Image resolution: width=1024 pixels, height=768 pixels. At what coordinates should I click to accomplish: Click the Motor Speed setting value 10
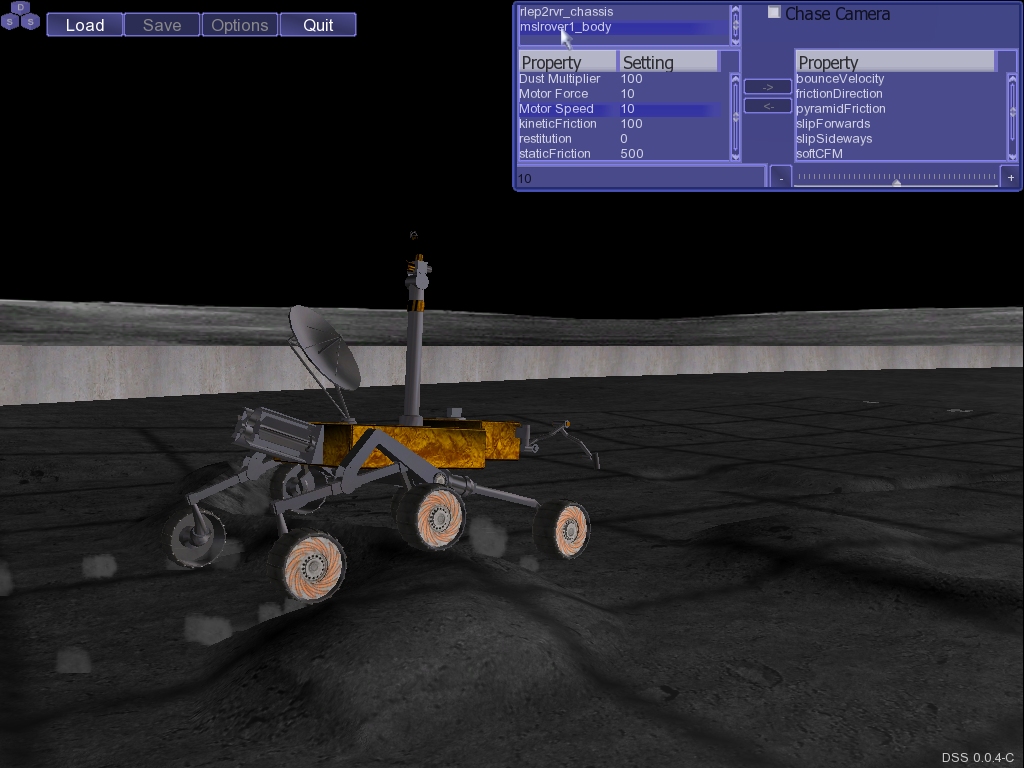[x=628, y=108]
